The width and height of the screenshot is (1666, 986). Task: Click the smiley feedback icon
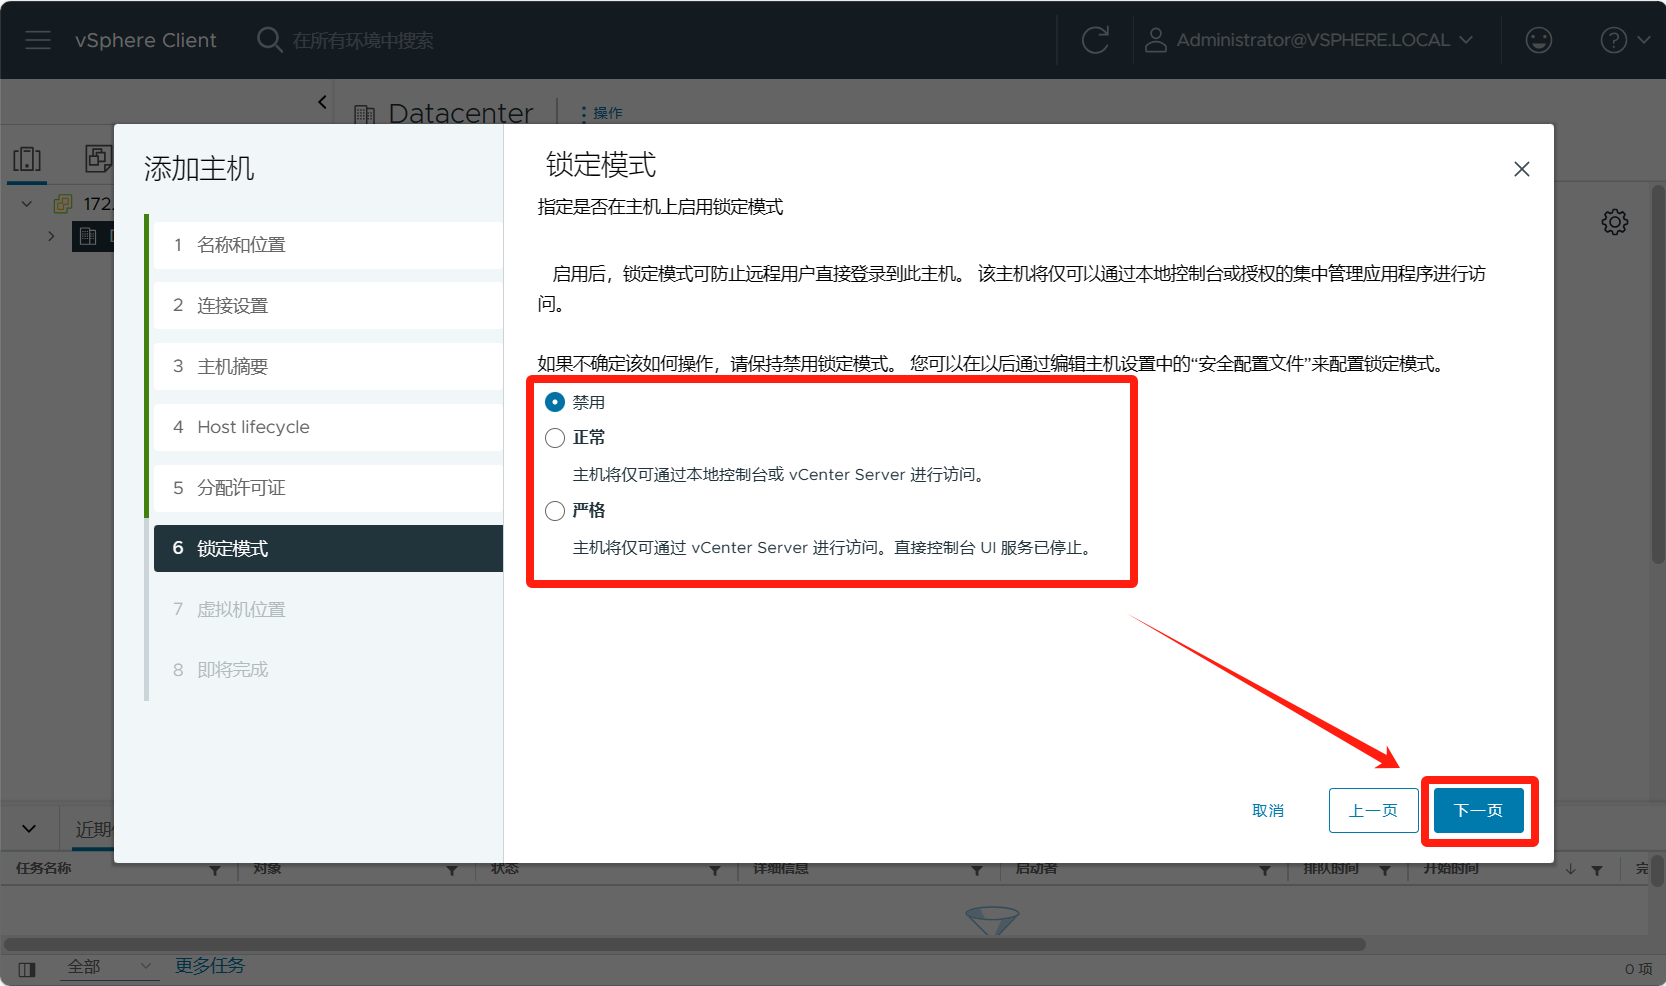(1538, 40)
